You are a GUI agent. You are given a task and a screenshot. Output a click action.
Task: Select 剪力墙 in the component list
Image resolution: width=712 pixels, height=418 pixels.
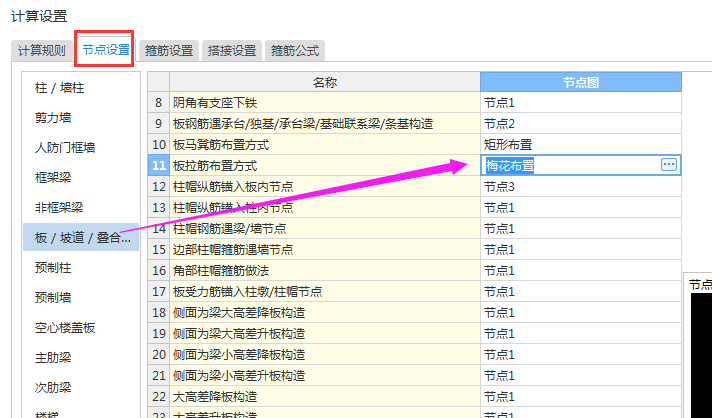tap(81, 118)
